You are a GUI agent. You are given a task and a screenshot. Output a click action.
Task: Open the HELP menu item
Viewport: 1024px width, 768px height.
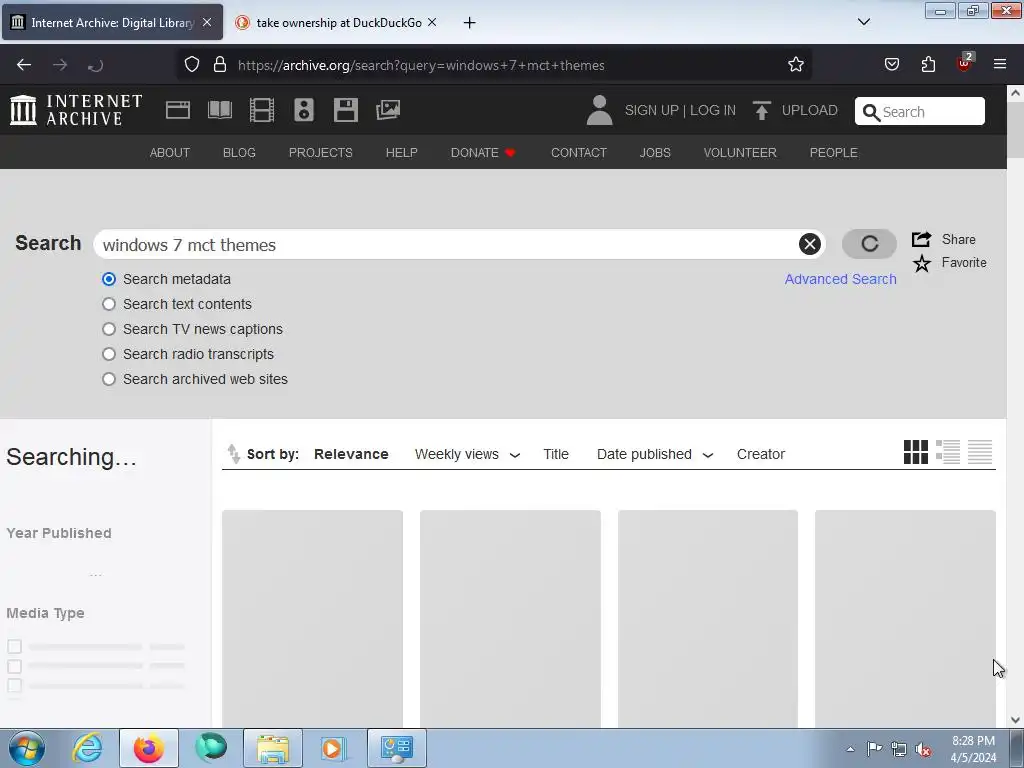[402, 153]
